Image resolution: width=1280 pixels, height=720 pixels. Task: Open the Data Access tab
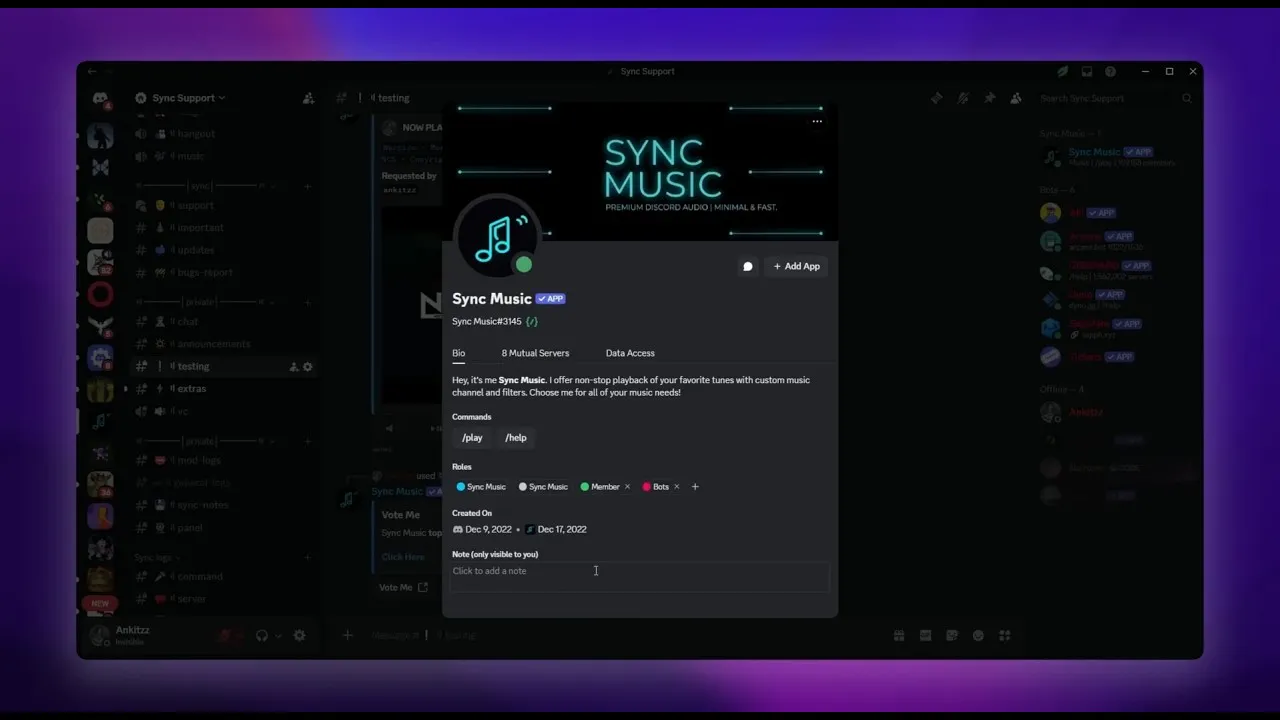coord(630,353)
